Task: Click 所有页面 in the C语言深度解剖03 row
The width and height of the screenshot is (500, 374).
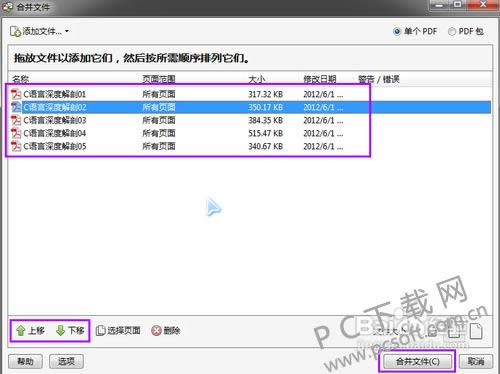Action: [x=159, y=120]
